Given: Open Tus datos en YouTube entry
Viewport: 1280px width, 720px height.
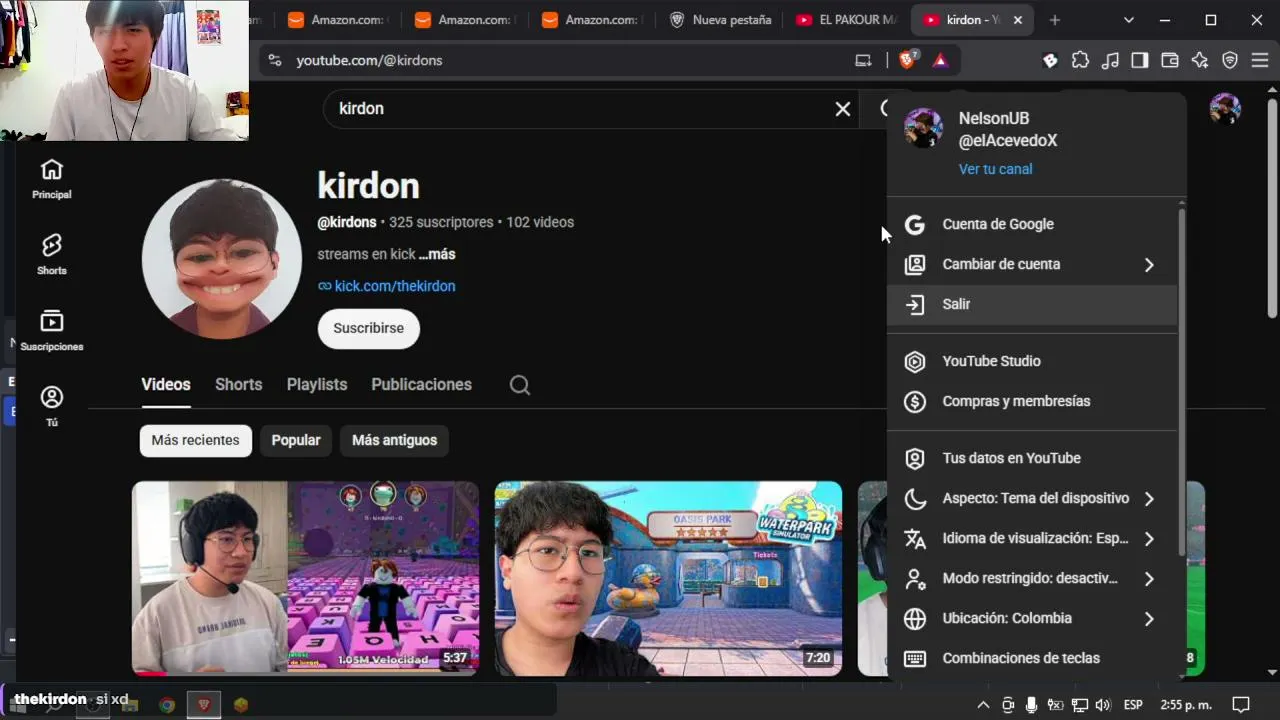Looking at the screenshot, I should click(x=1031, y=458).
